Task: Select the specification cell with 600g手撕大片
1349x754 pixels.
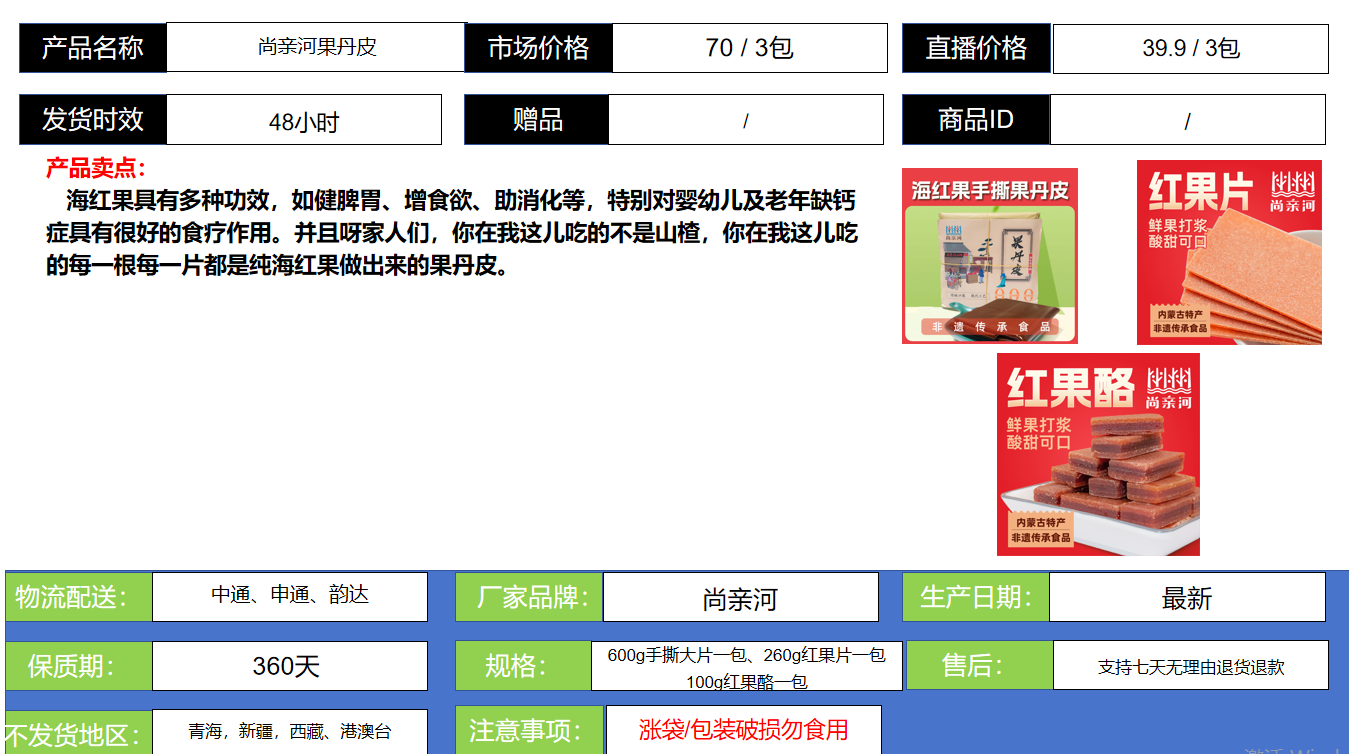Action: point(746,667)
